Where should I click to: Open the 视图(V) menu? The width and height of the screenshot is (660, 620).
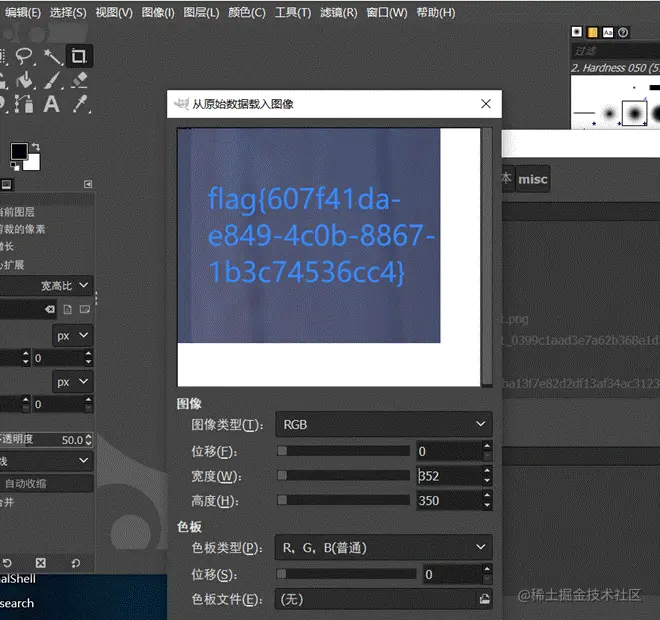click(114, 13)
